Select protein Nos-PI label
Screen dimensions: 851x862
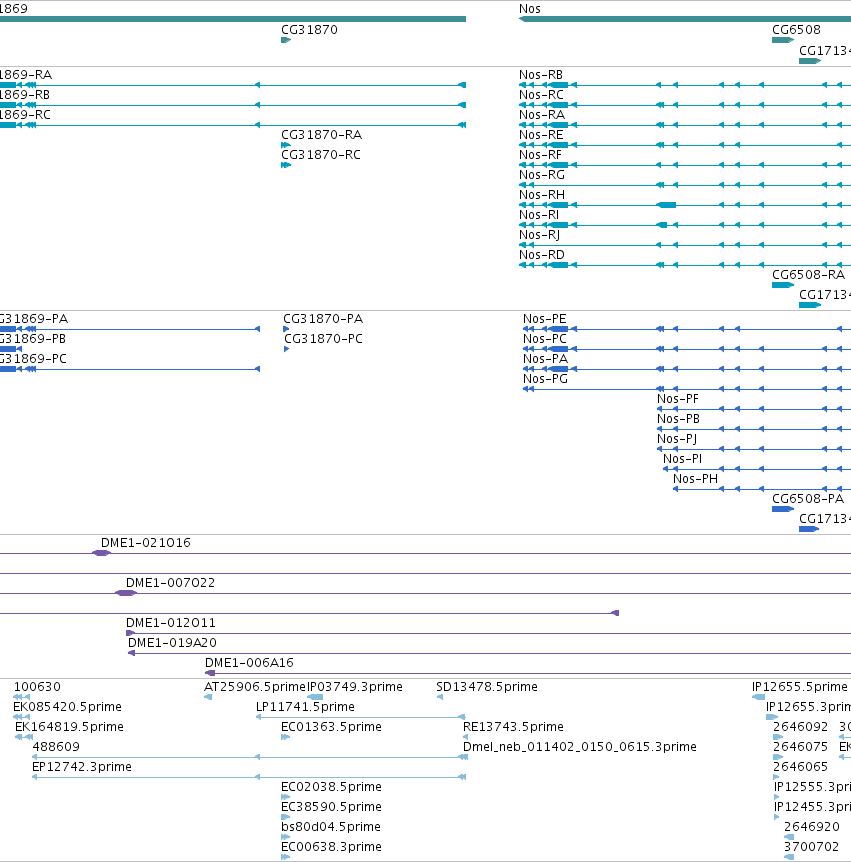point(682,459)
